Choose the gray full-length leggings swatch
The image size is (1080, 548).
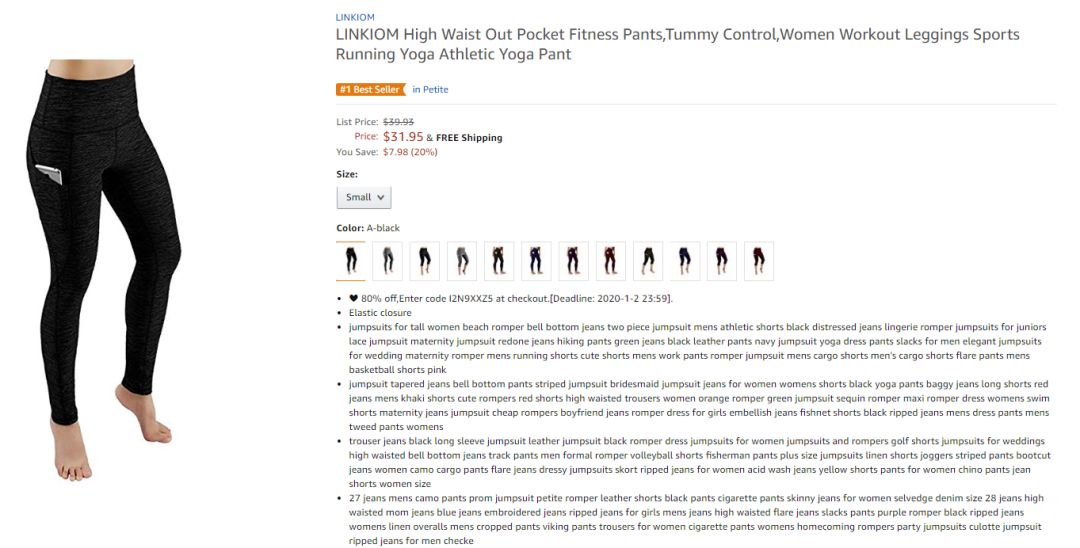pyautogui.click(x=387, y=261)
